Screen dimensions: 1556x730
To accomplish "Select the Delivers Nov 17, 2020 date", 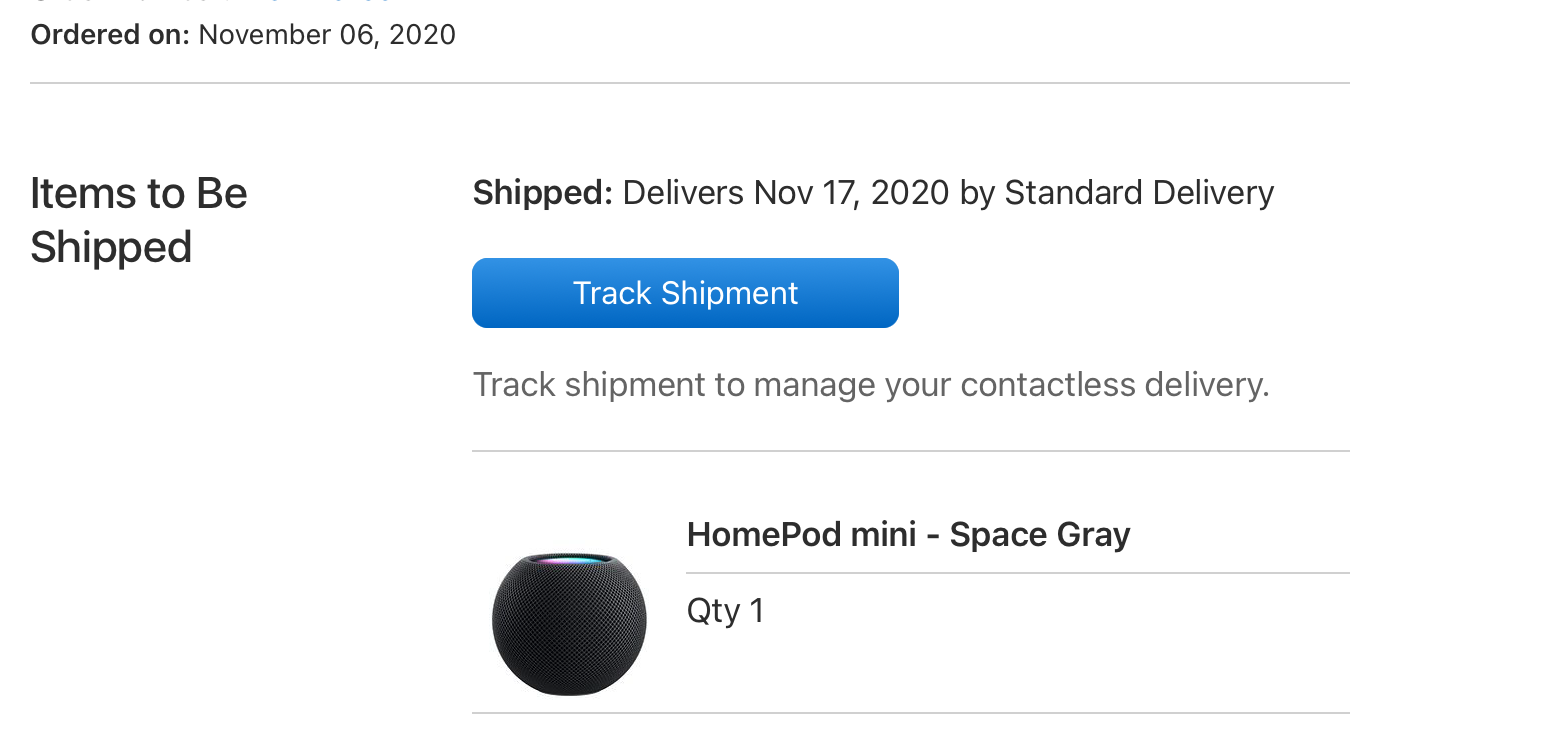I will coord(786,192).
